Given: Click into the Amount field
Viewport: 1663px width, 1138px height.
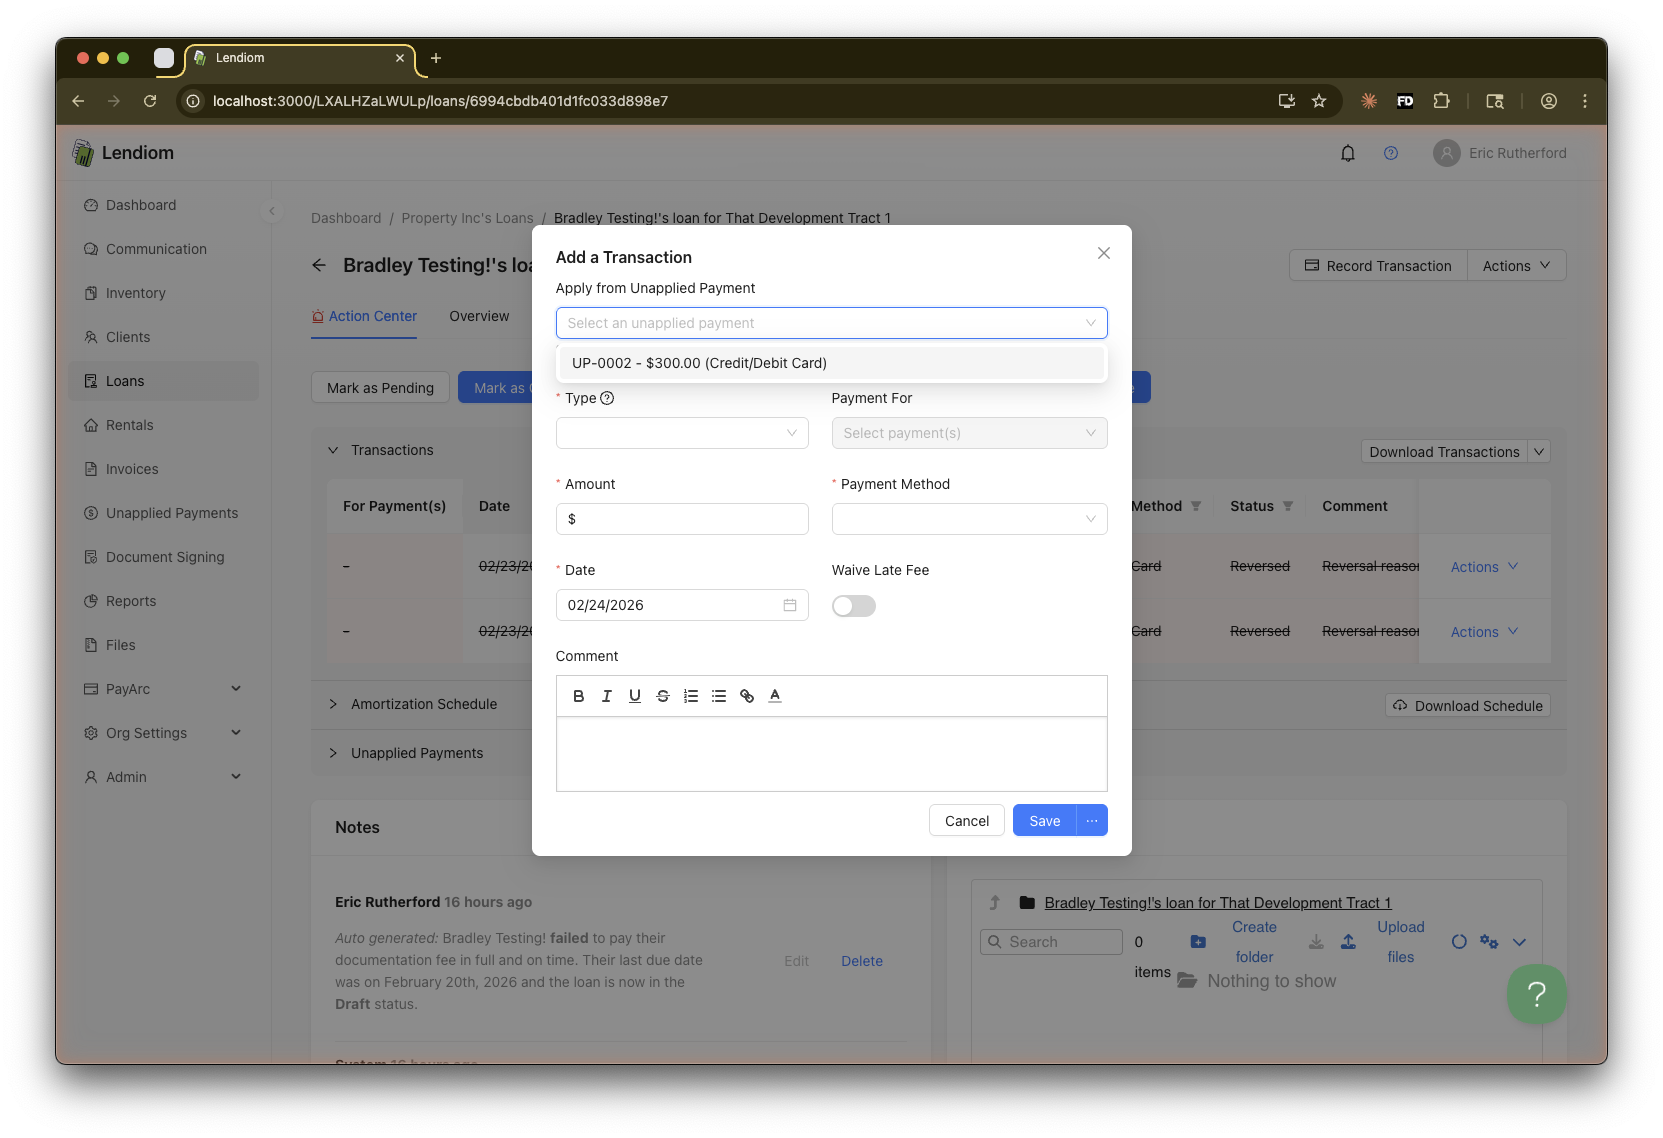Looking at the screenshot, I should 682,519.
